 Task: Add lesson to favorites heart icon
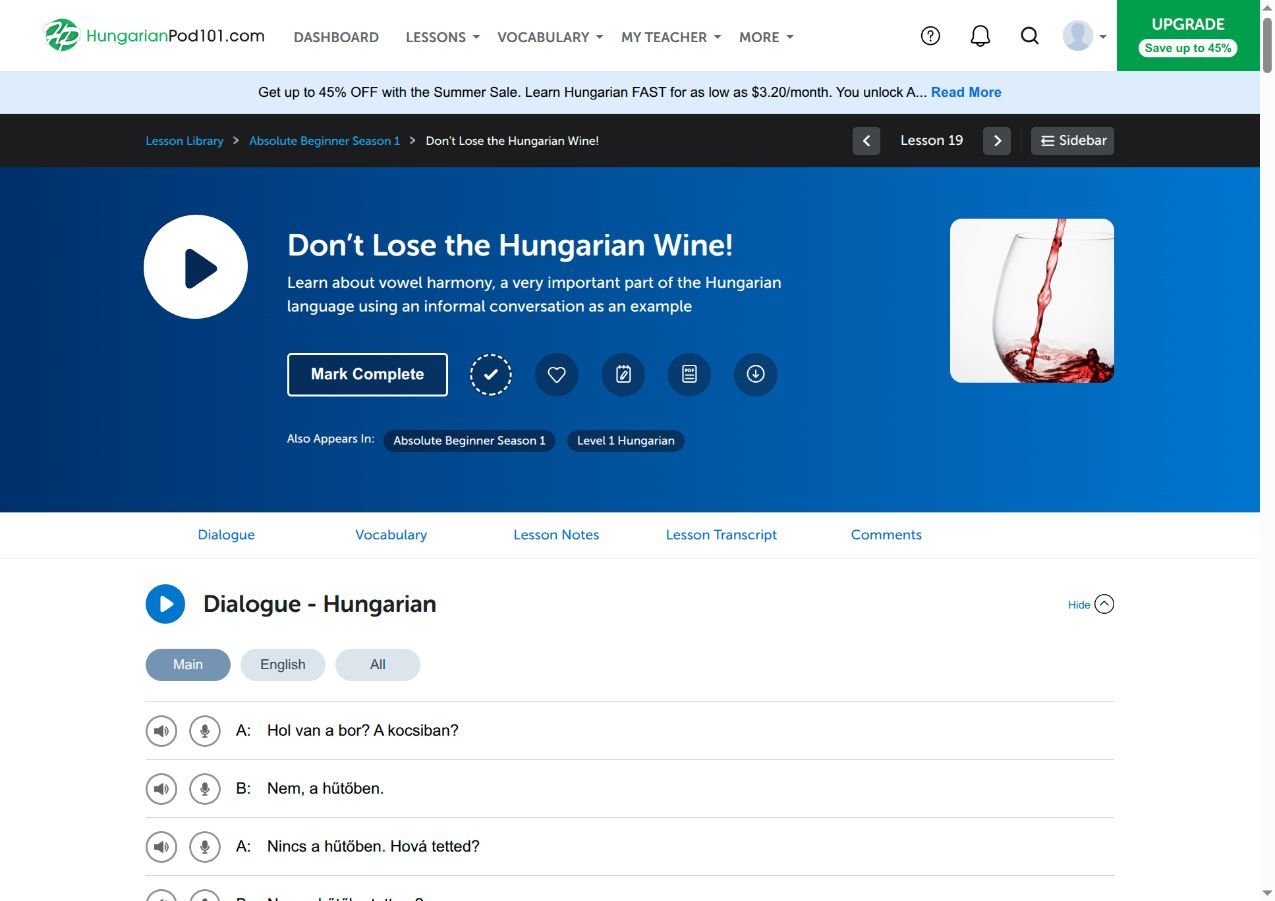557,375
